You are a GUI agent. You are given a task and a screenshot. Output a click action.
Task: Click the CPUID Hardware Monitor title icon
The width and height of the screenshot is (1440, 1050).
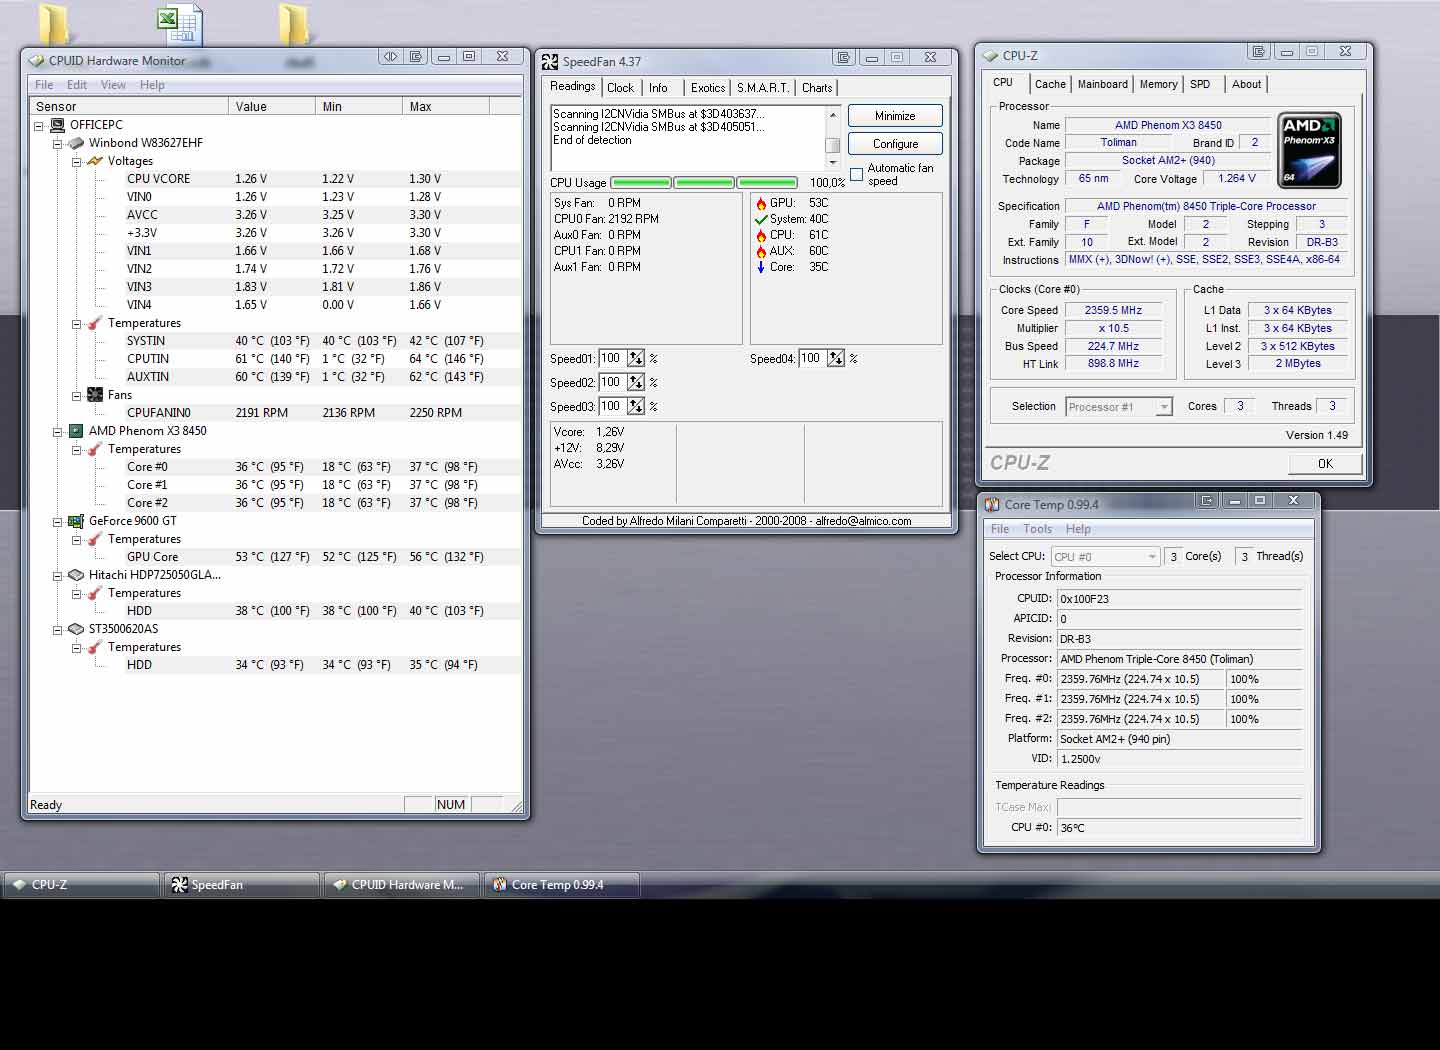(x=37, y=61)
